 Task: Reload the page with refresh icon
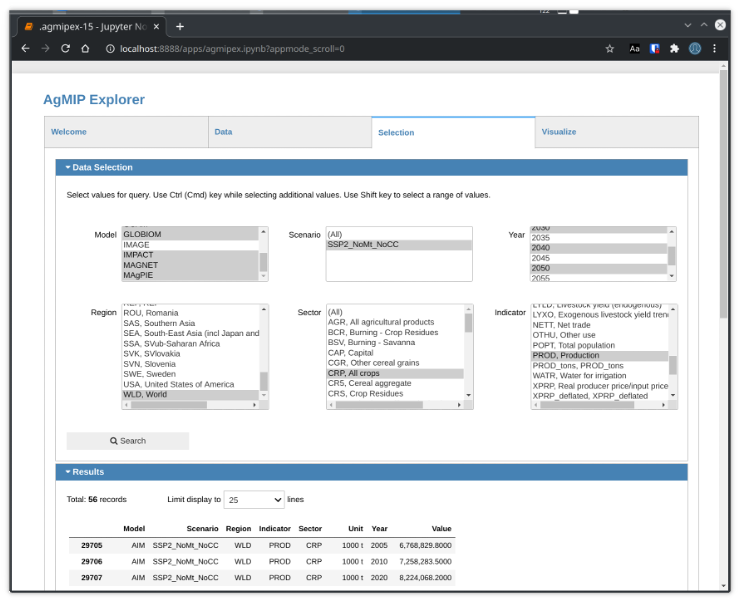(66, 49)
